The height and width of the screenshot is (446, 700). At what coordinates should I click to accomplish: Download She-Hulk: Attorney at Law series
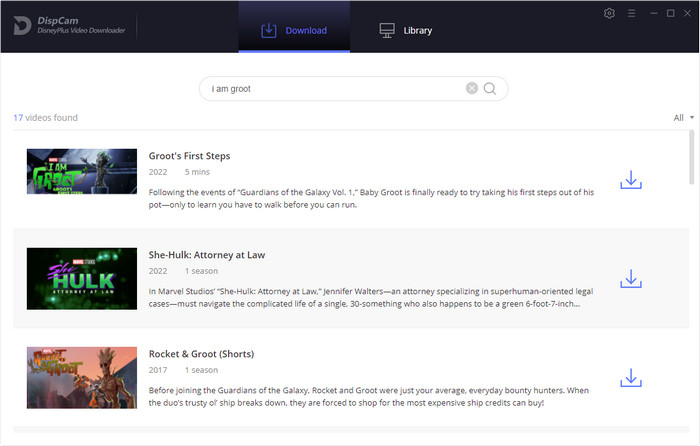(x=631, y=279)
